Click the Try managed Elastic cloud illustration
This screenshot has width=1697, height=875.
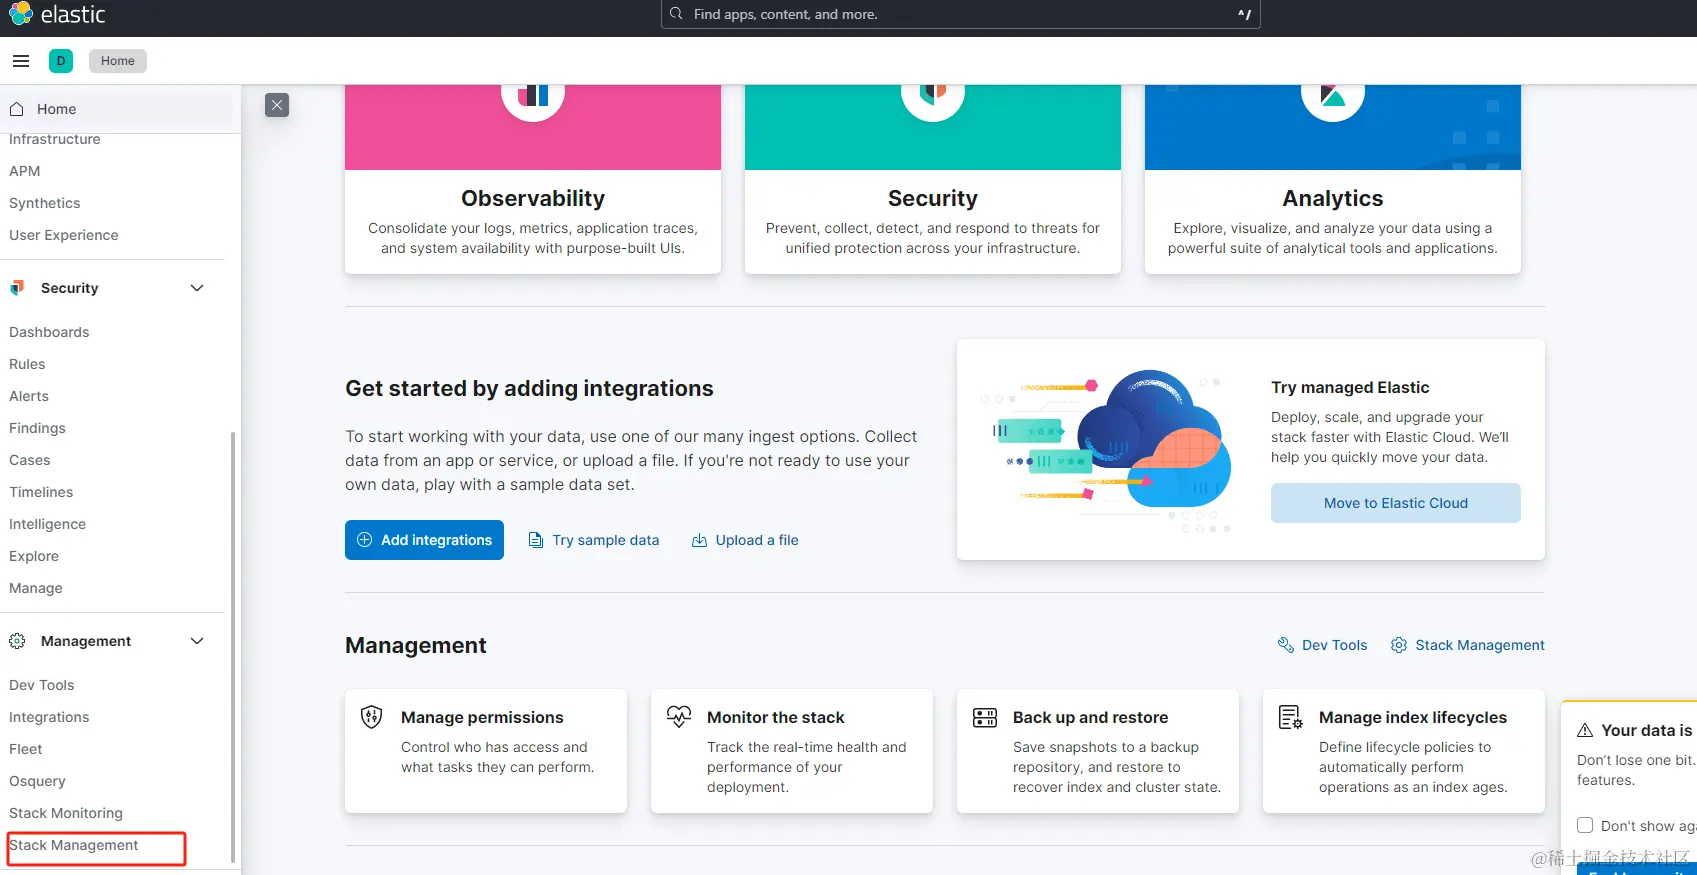[1106, 450]
